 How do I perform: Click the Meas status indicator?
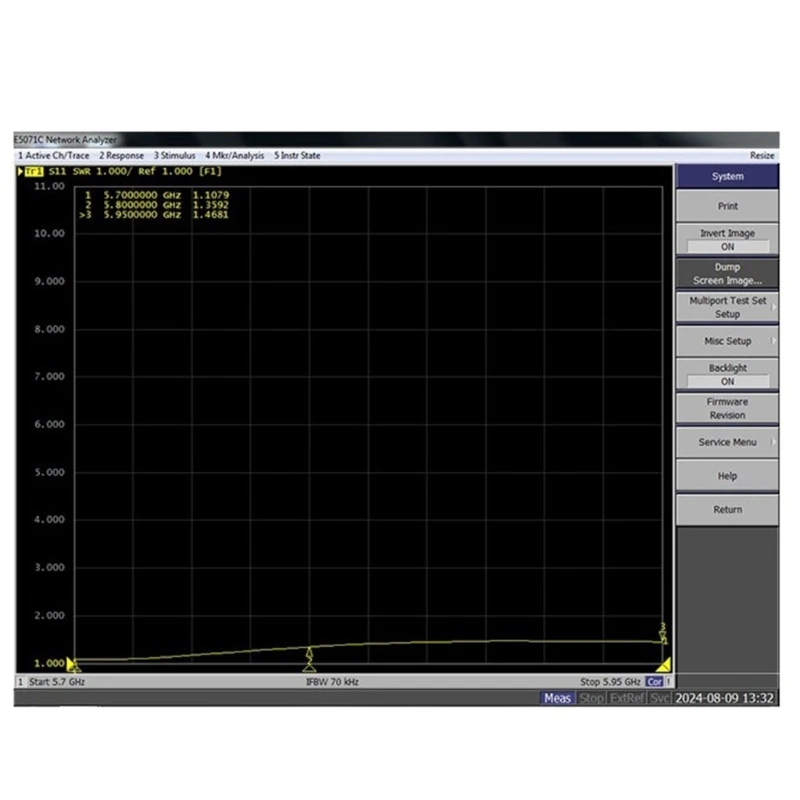(x=557, y=698)
